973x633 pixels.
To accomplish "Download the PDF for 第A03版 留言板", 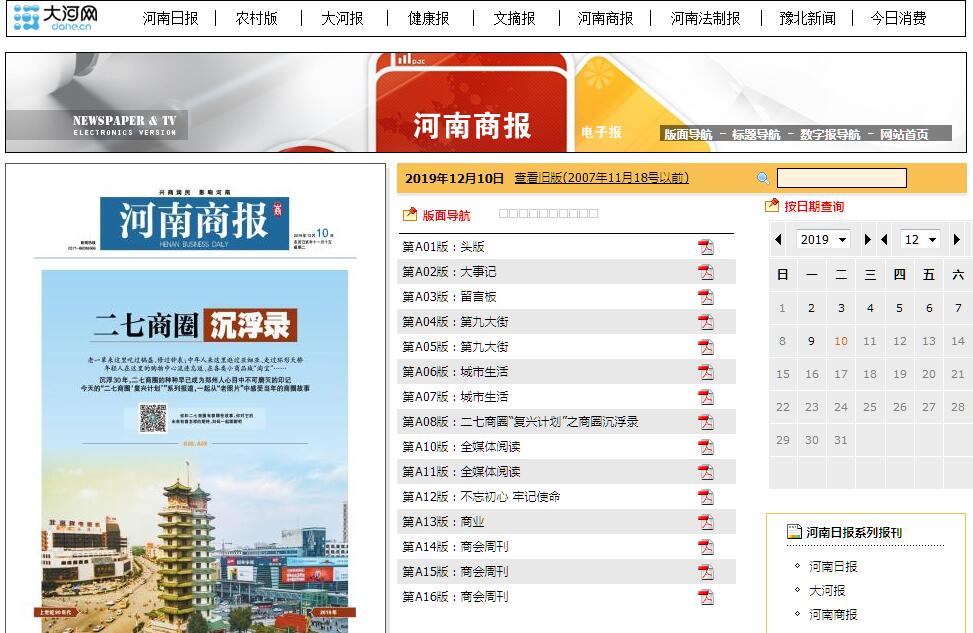I will pos(706,297).
